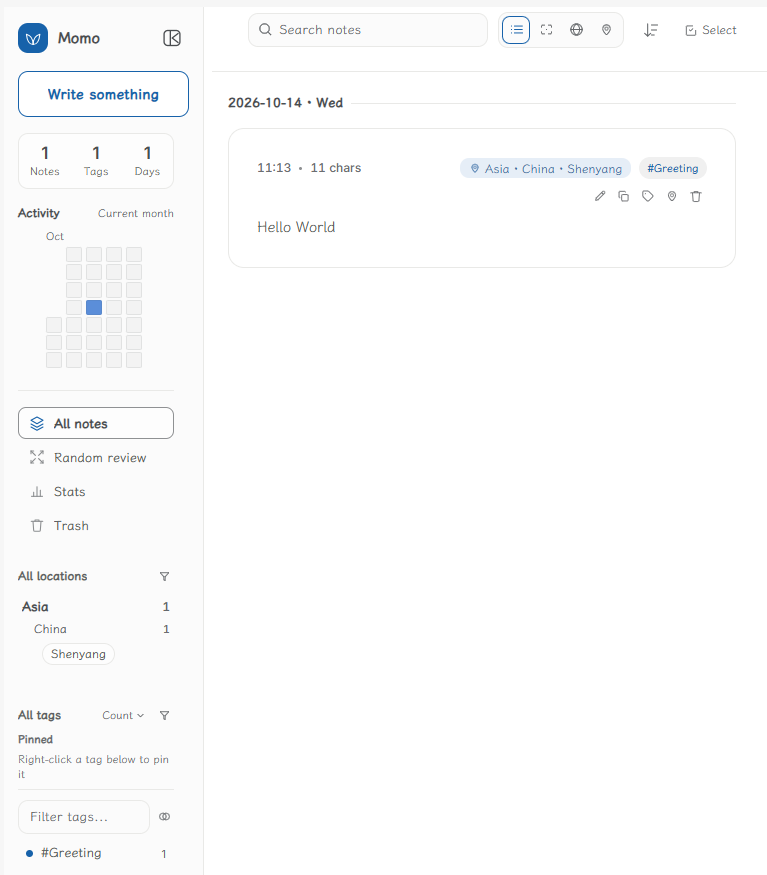767x875 pixels.
Task: Click the stacked layers icon beside All notes
Action: [x=37, y=424]
